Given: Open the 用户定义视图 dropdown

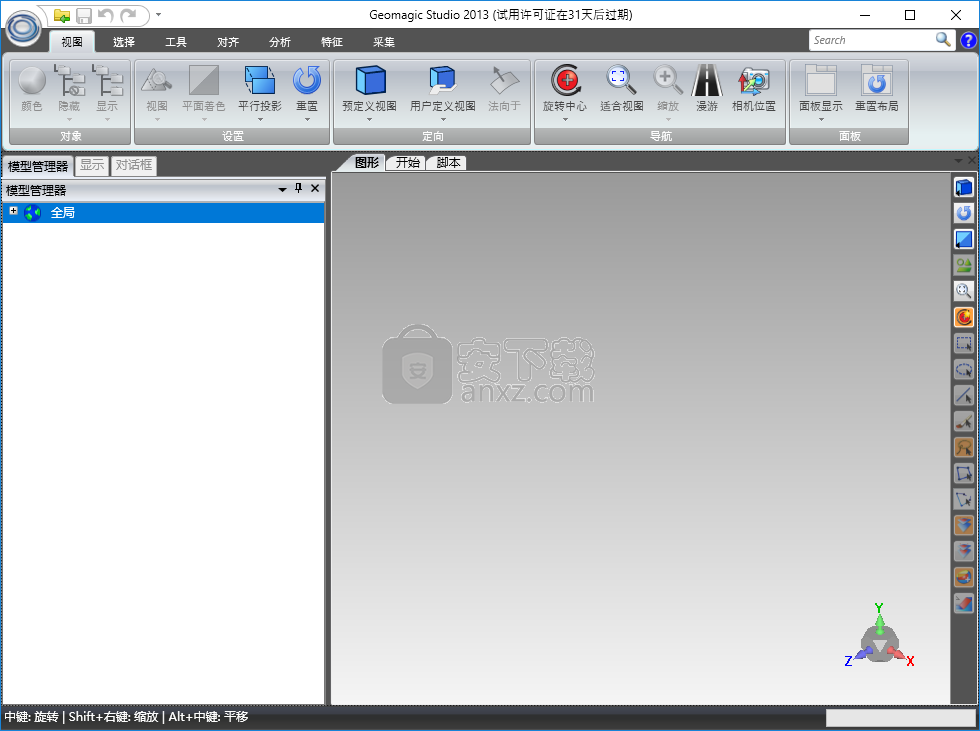Looking at the screenshot, I should pyautogui.click(x=443, y=119).
